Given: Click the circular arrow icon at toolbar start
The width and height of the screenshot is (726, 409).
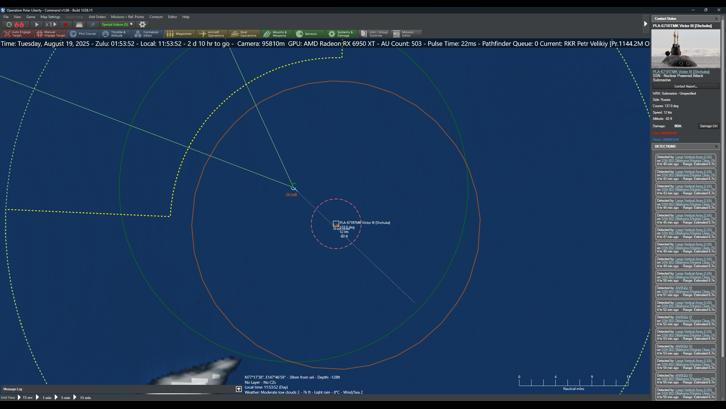Looking at the screenshot, I should 9,25.
